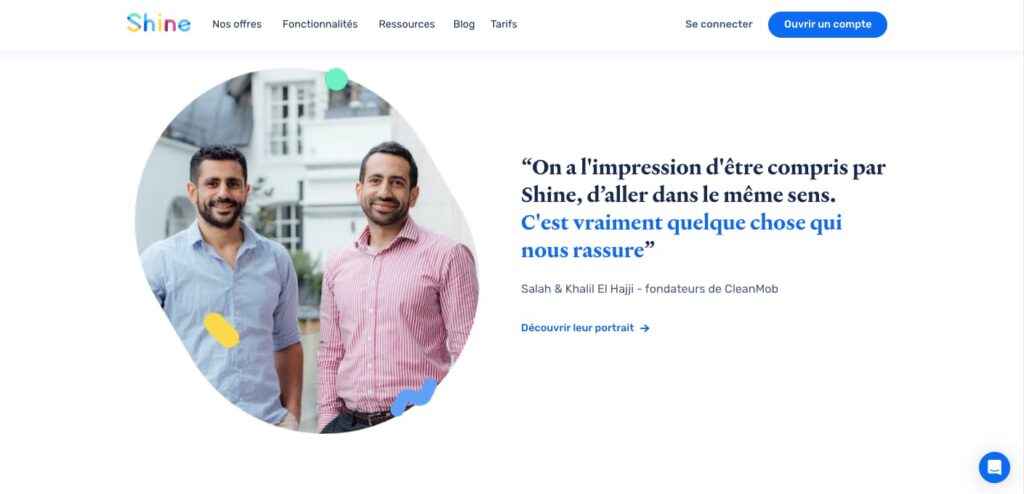The width and height of the screenshot is (1024, 494).
Task: Click the Shine logo
Action: coord(159,24)
